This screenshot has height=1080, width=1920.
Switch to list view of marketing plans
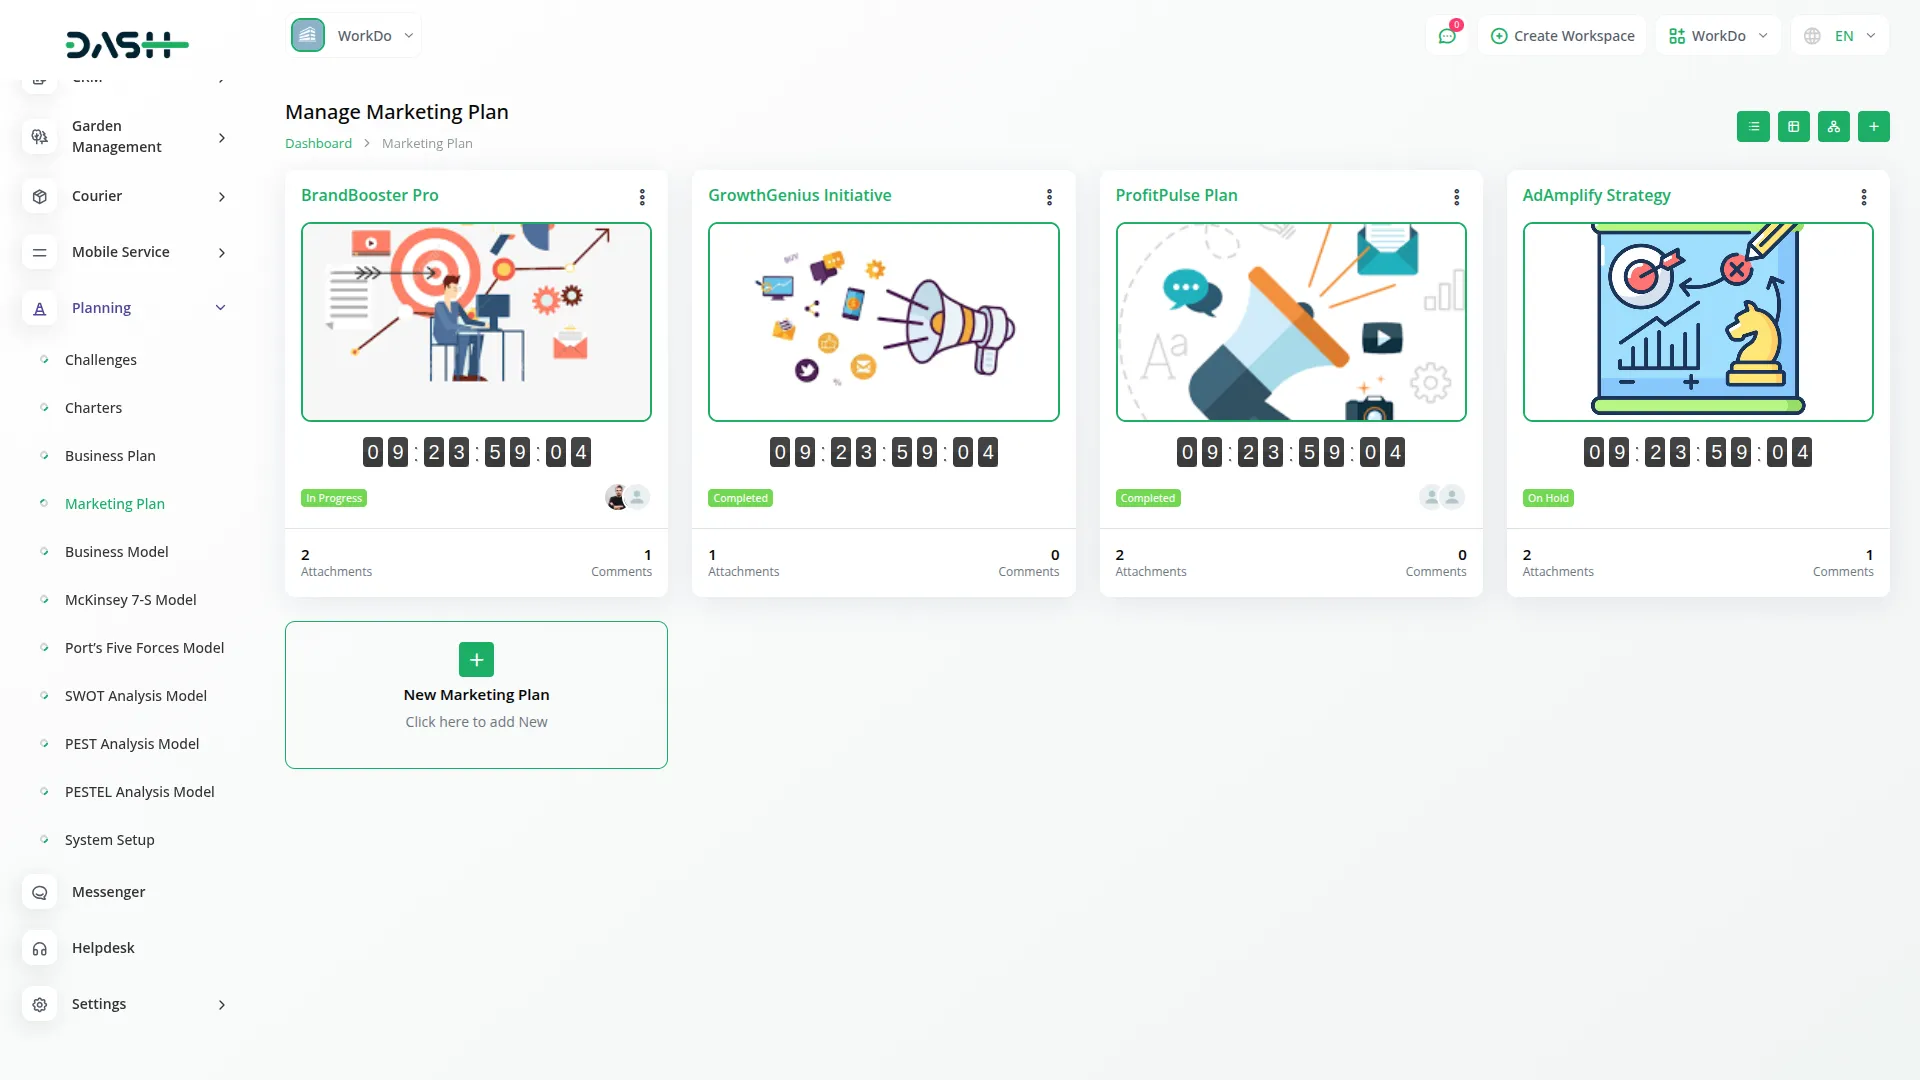tap(1753, 127)
